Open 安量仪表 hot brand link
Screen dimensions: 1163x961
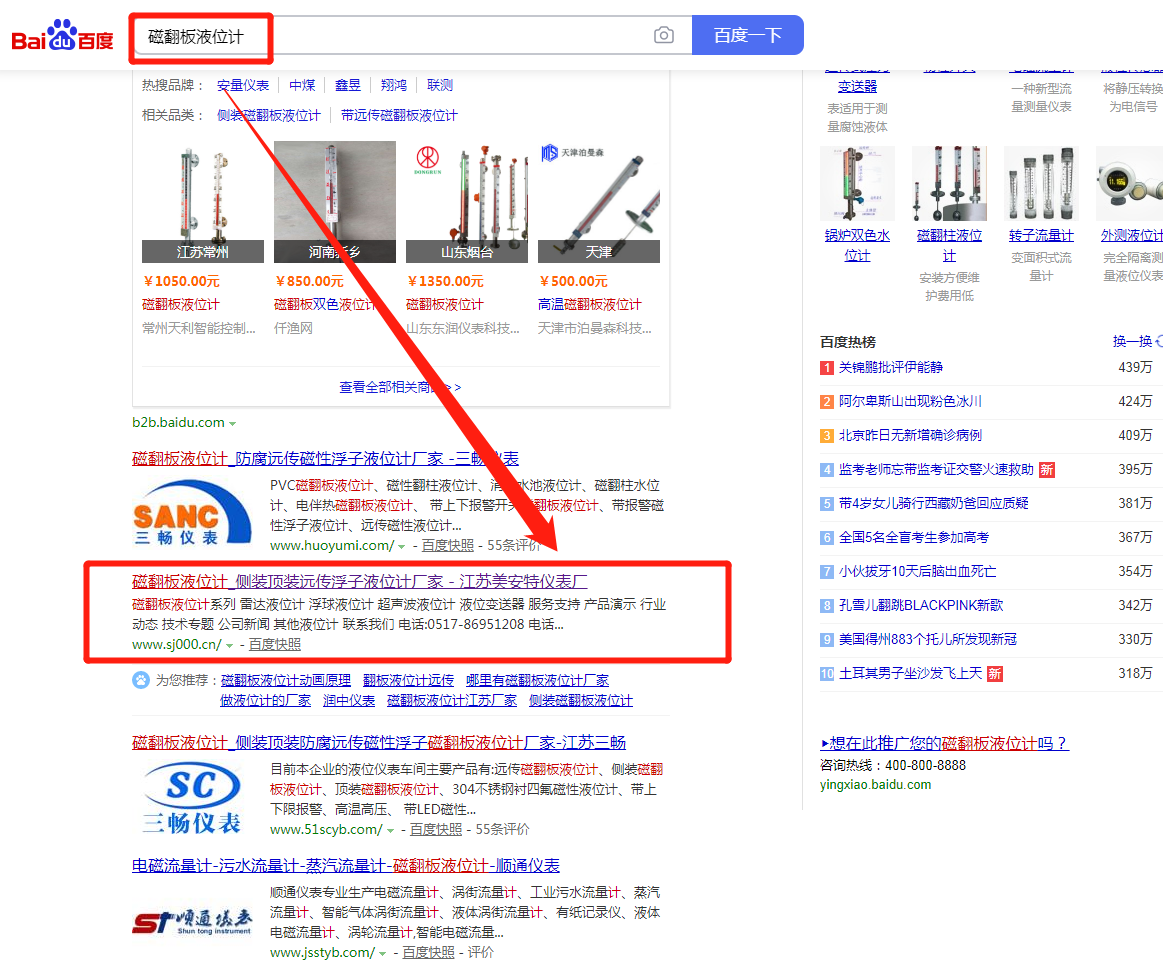(x=243, y=85)
